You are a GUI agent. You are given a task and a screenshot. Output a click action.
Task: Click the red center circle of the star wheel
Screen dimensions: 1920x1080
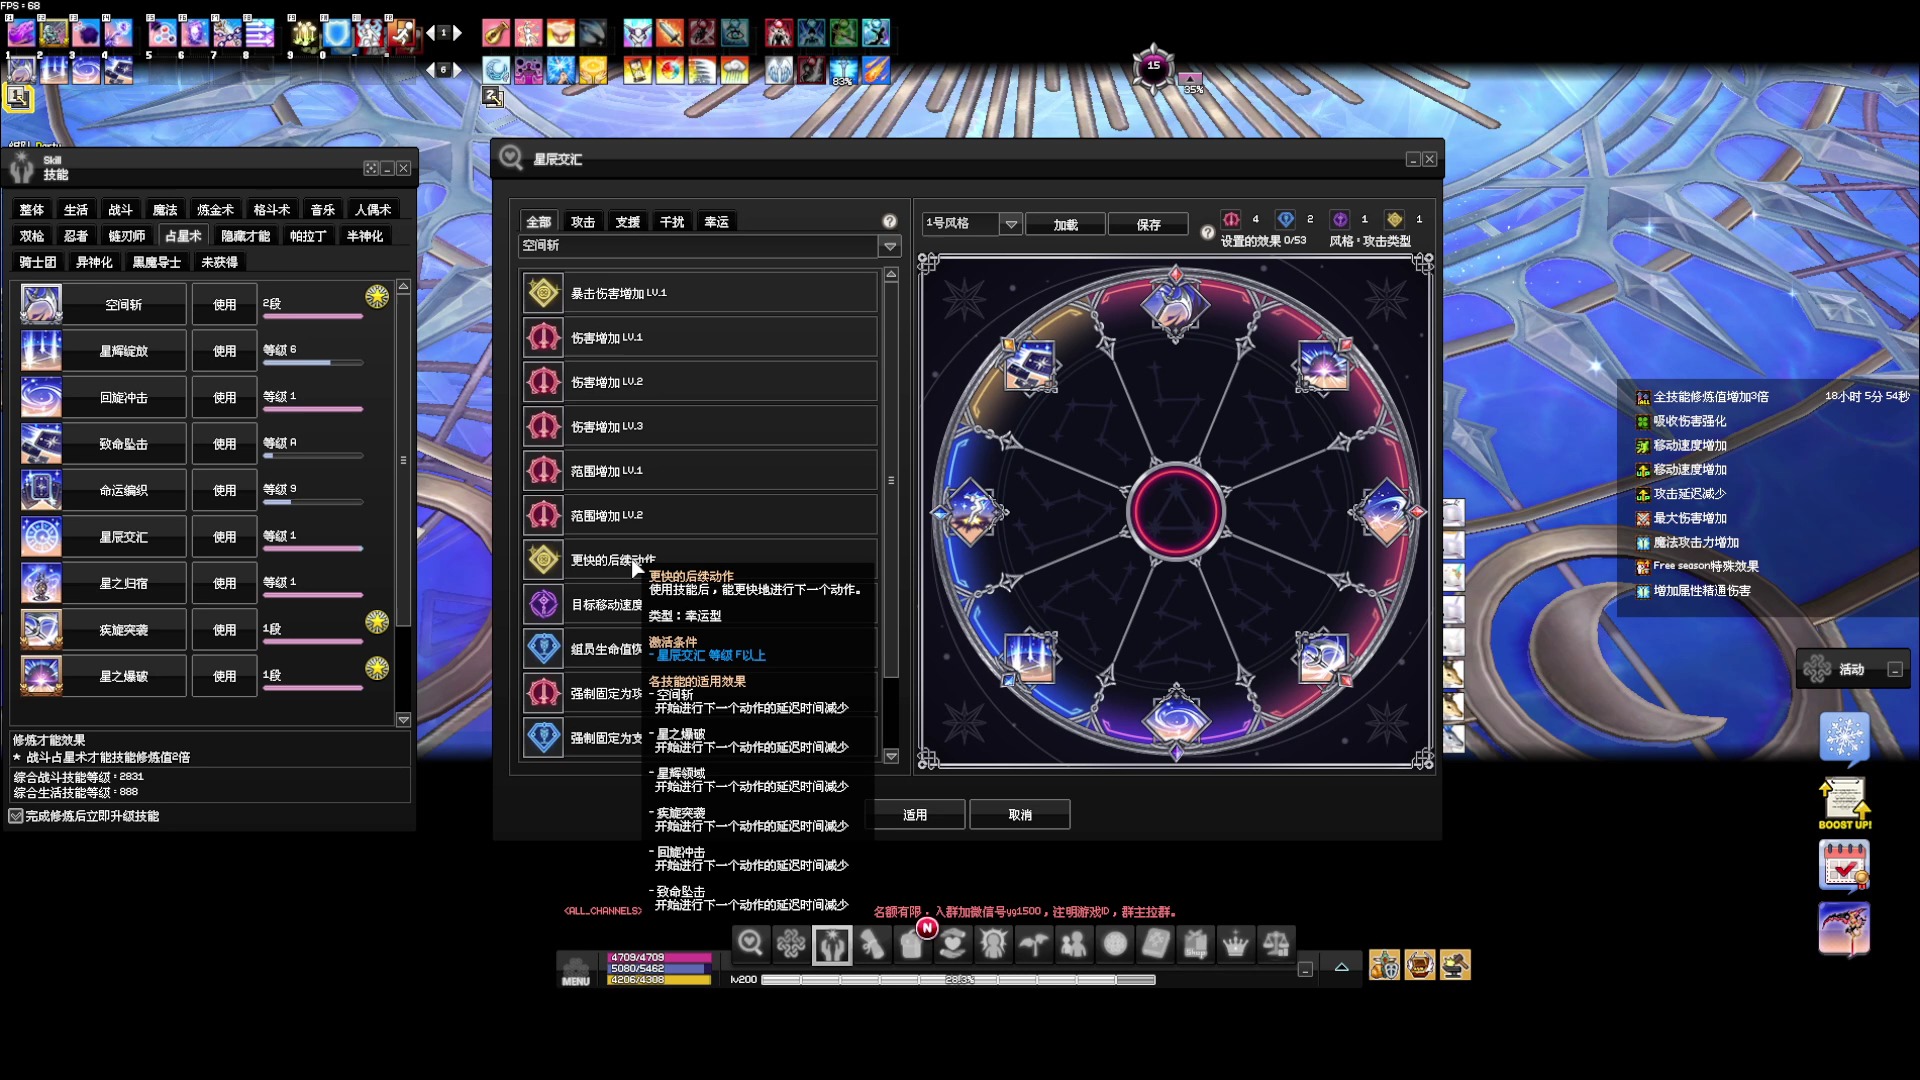pos(1176,511)
